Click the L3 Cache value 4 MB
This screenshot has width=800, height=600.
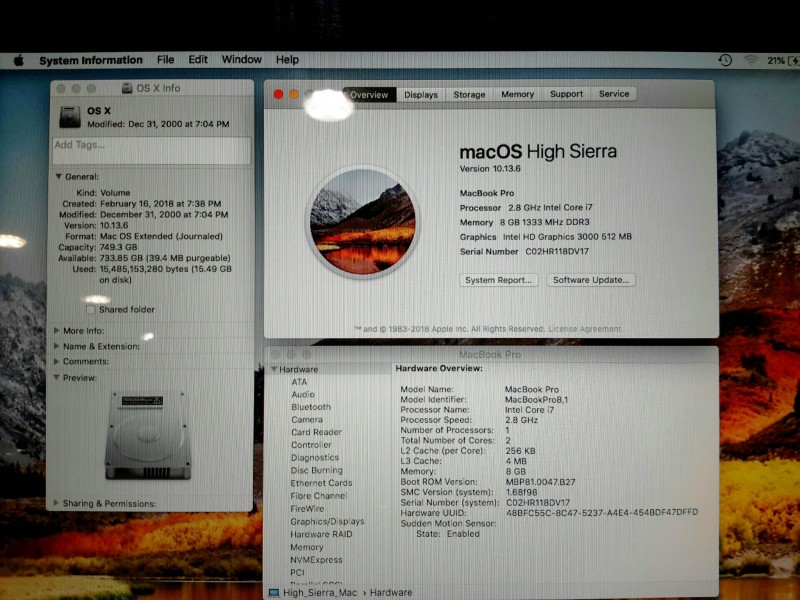click(x=516, y=461)
